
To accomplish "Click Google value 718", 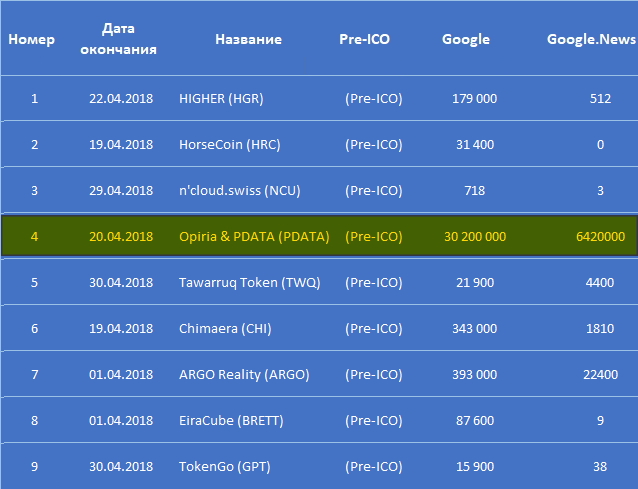I will click(475, 190).
